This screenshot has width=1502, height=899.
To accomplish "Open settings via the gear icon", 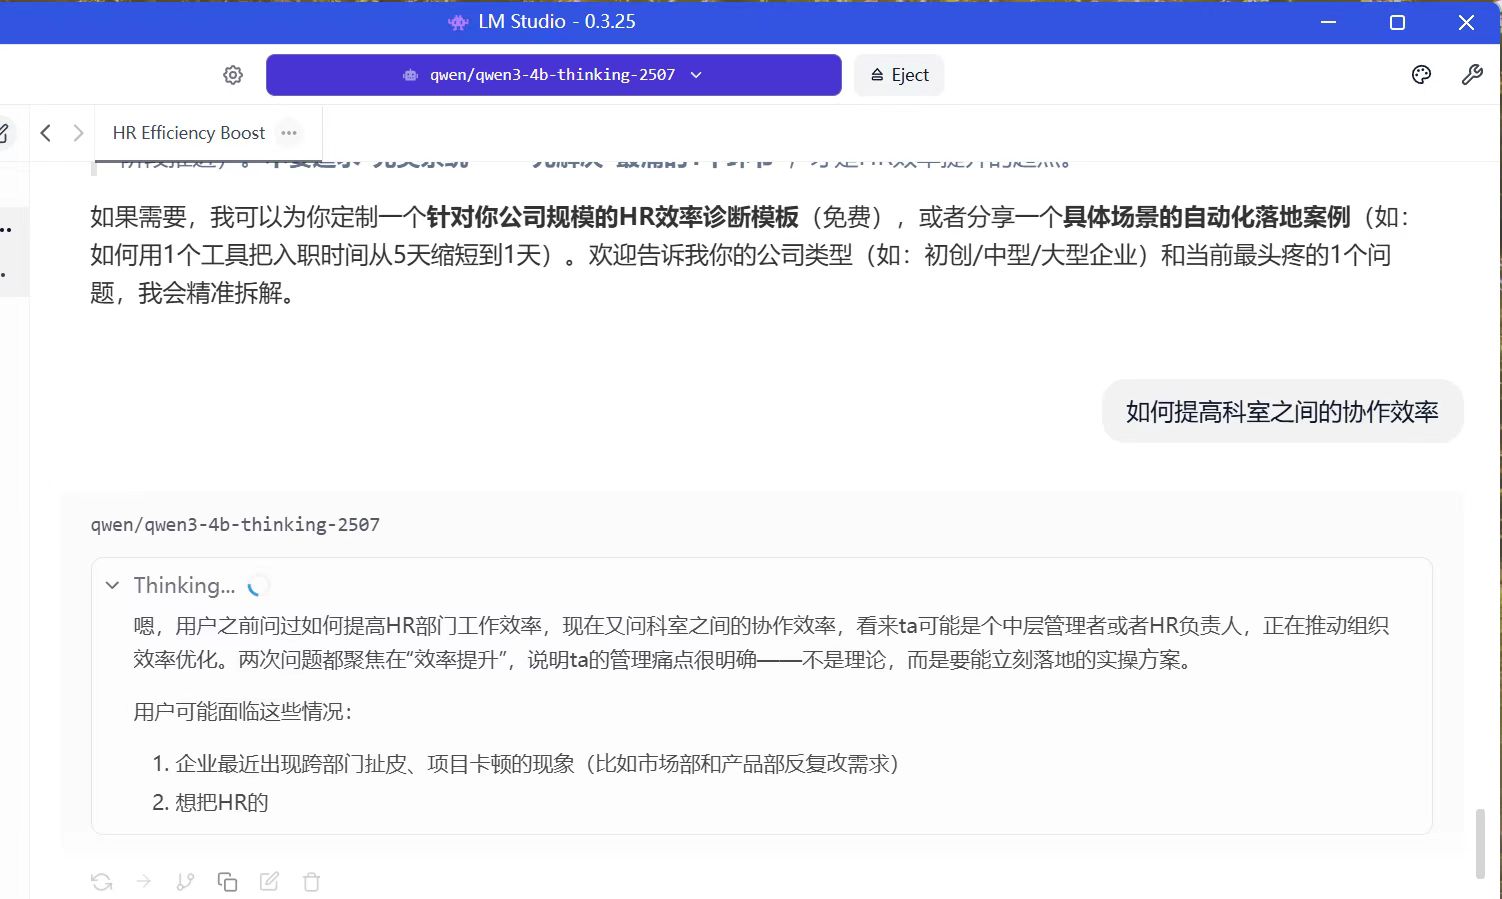I will (x=233, y=75).
